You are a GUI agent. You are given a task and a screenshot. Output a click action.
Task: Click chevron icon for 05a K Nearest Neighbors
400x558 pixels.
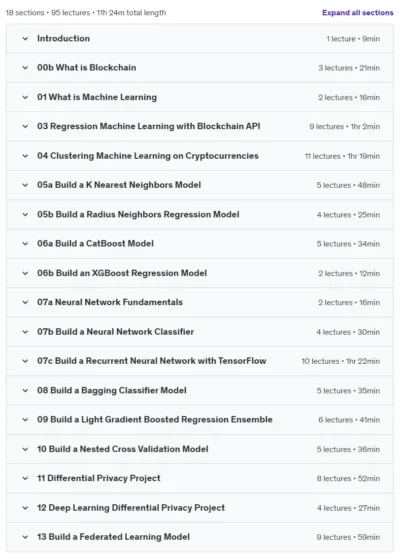[x=25, y=185]
